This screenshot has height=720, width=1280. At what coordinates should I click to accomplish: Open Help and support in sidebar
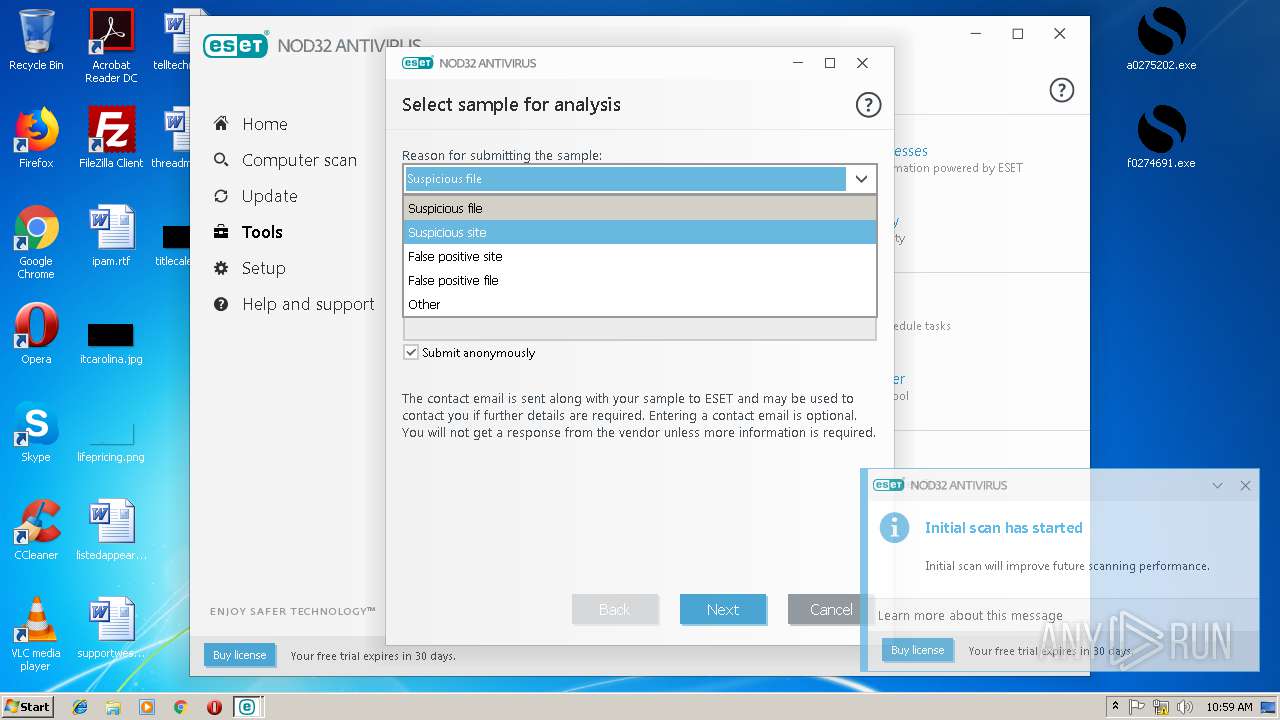[x=308, y=304]
